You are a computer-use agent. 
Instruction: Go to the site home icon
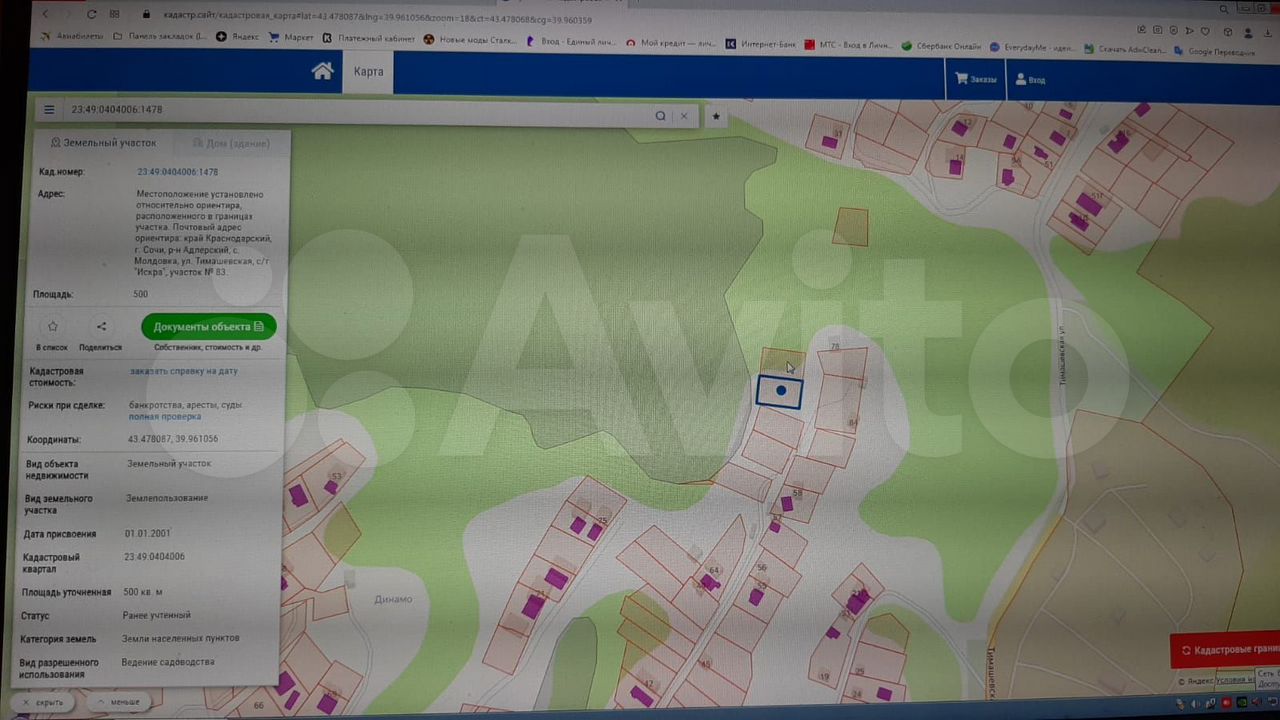tap(322, 71)
